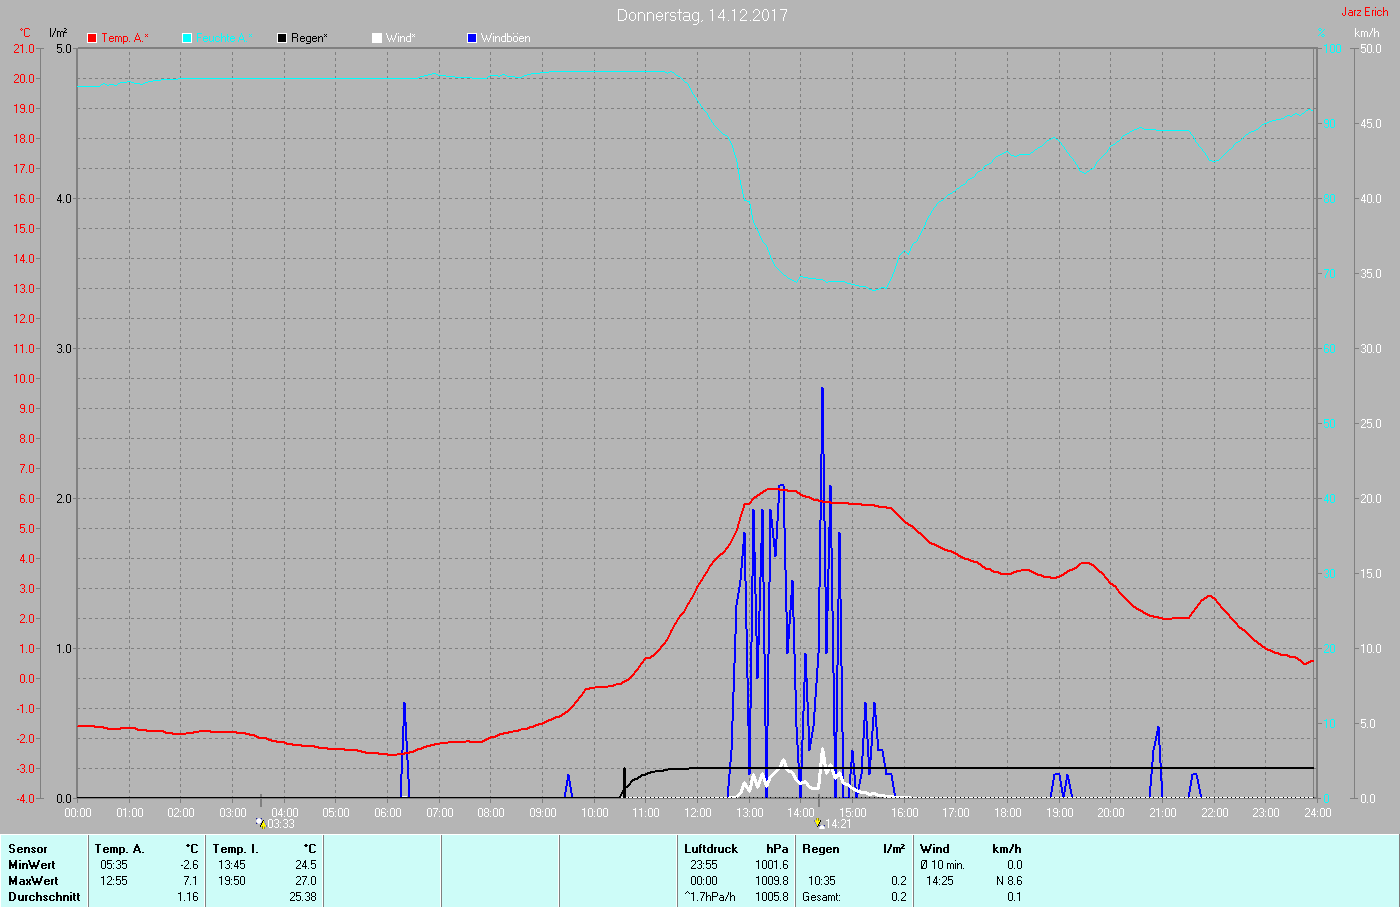
Task: Click the sunrise marker icon at 03:33
Action: click(260, 823)
